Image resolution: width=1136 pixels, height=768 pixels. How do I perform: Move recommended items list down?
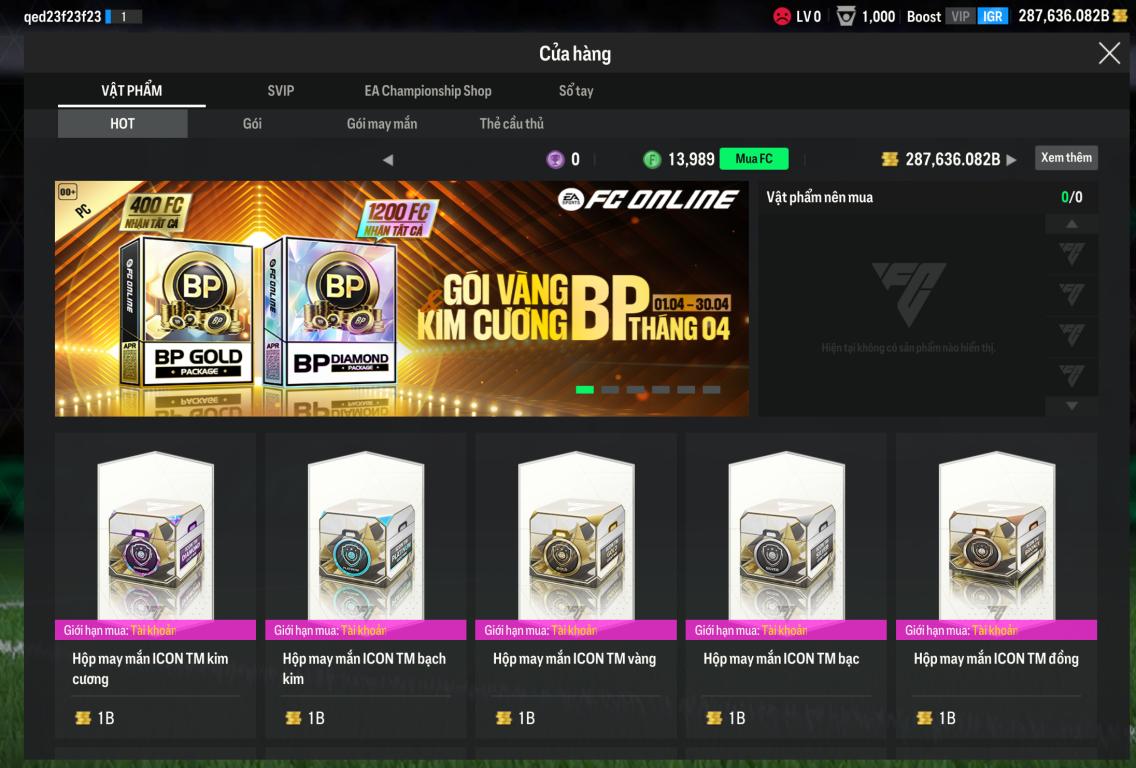(x=1072, y=406)
